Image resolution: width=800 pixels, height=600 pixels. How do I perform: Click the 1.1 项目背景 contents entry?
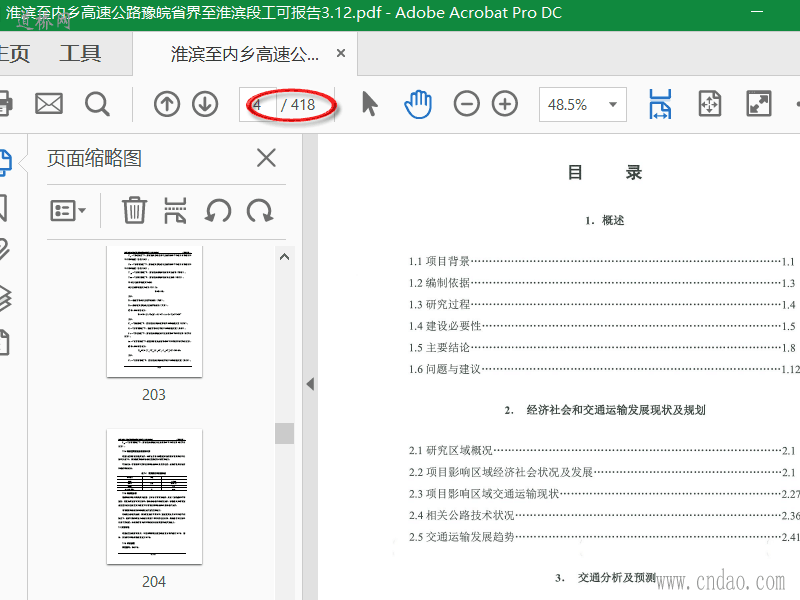[x=602, y=261]
